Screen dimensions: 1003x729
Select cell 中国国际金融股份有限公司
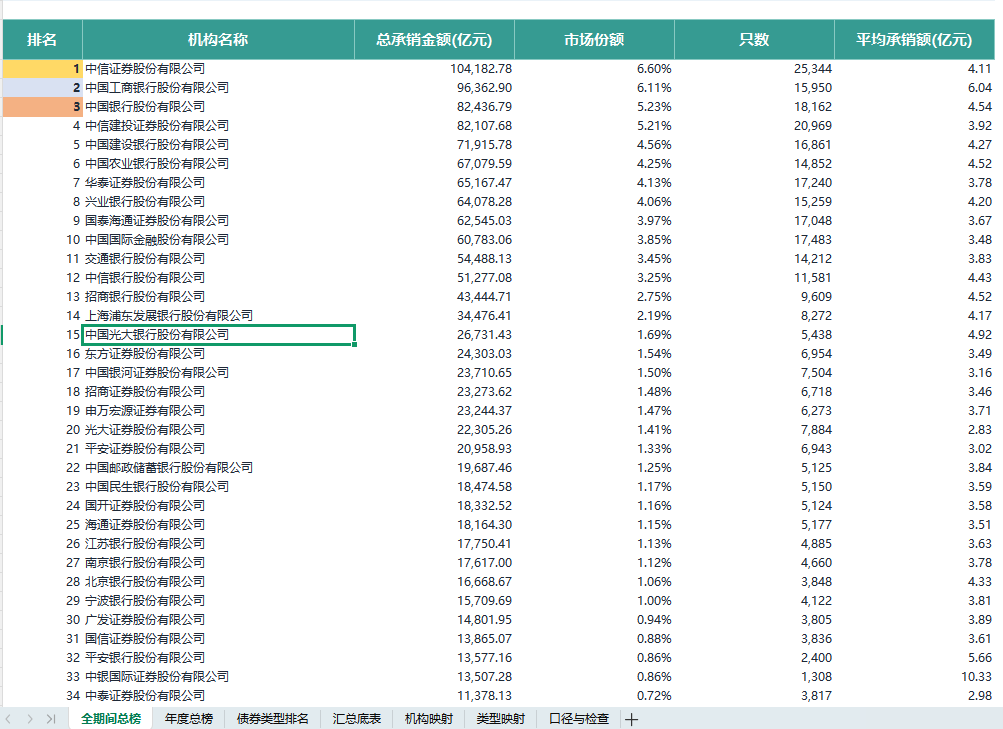(x=218, y=240)
